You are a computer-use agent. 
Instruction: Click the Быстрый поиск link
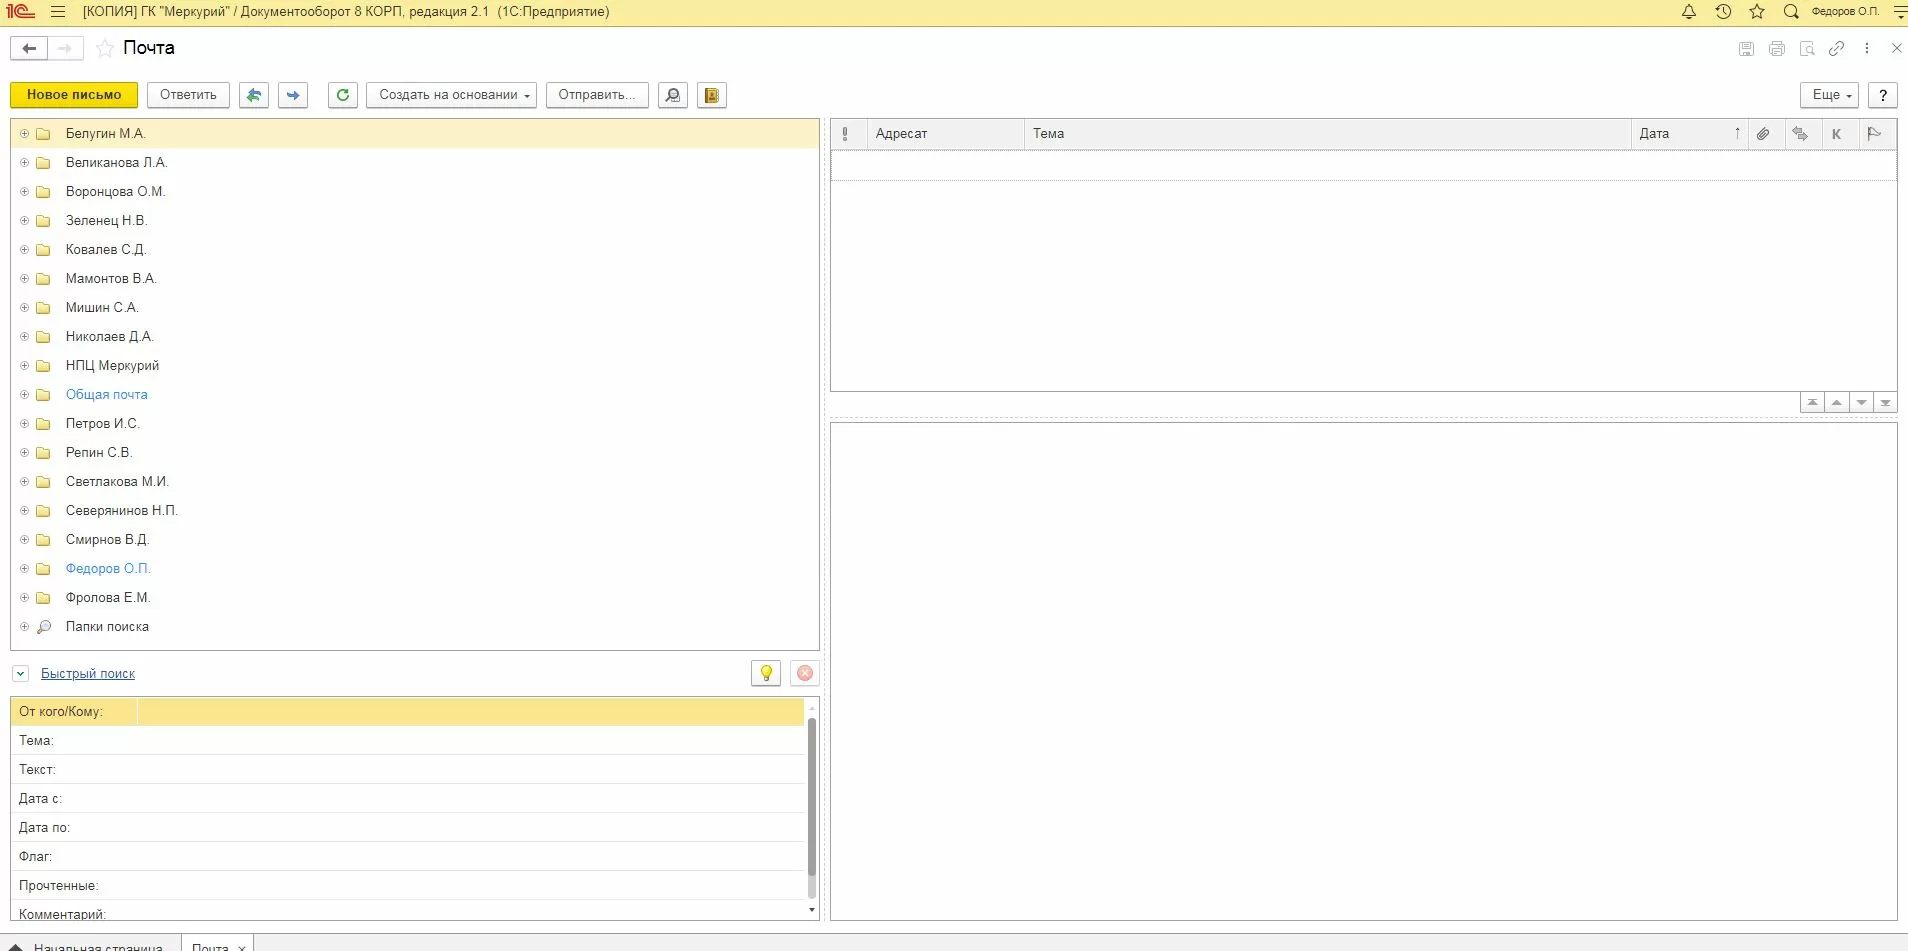coord(88,674)
